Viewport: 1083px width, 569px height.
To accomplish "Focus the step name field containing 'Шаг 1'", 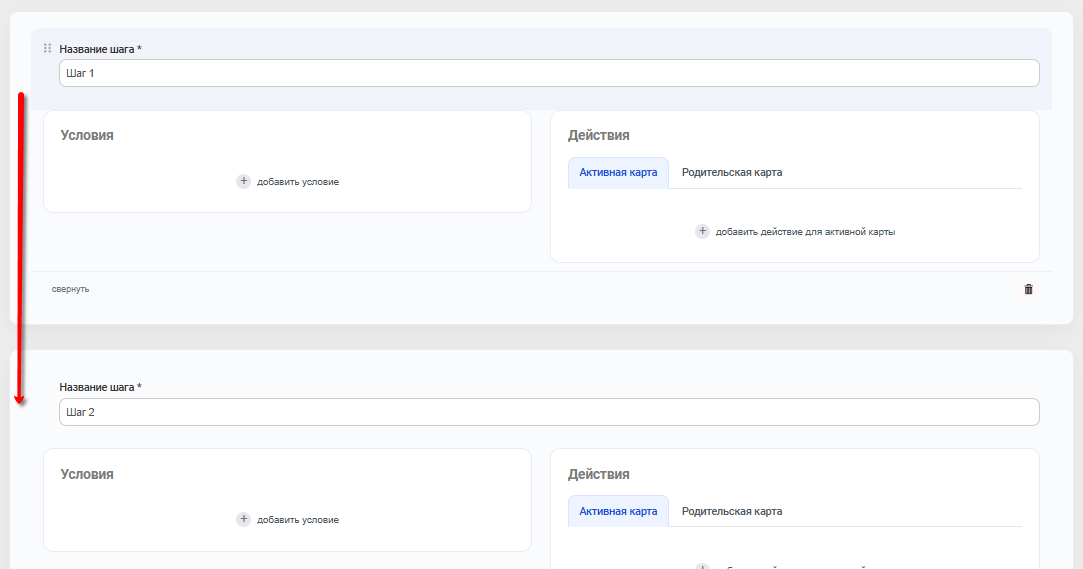I will 548,73.
